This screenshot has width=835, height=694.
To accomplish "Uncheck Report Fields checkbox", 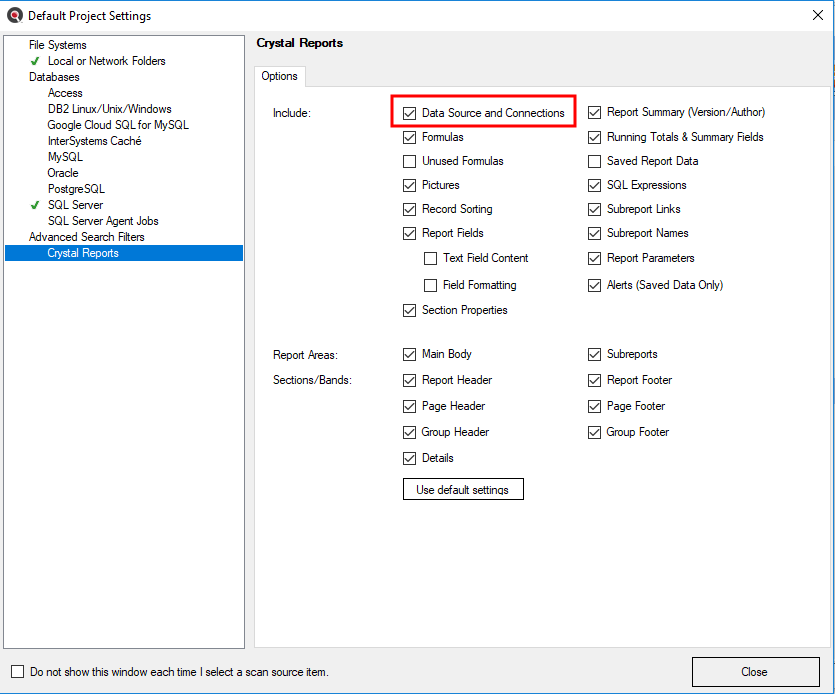I will tap(409, 233).
